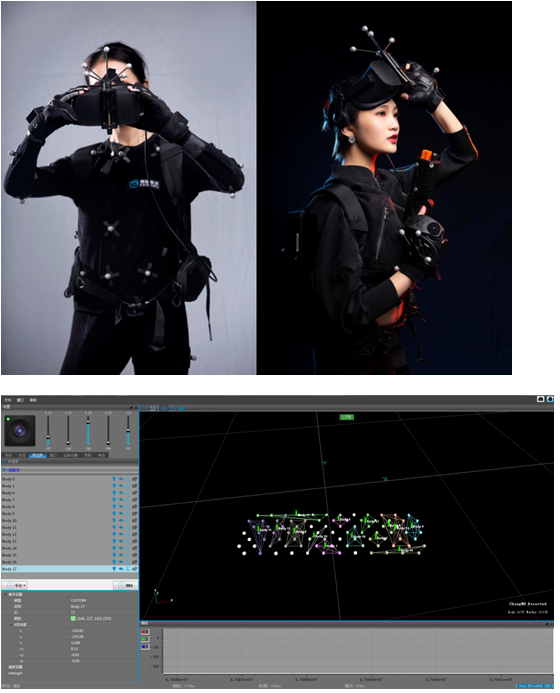
Task: Click the droplet icon beside the camera icon
Action: [x=550, y=399]
